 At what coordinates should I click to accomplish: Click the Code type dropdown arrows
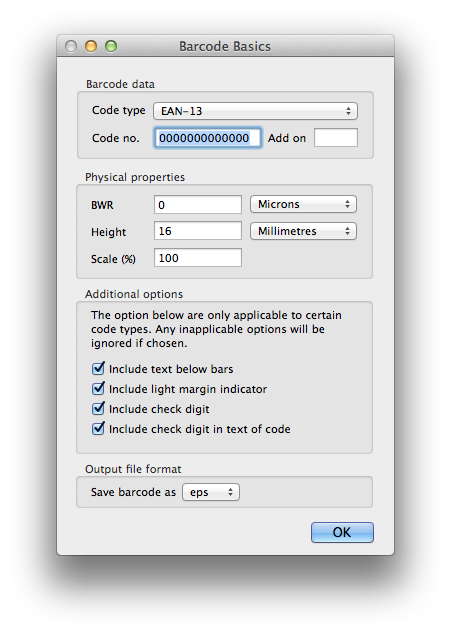(x=348, y=111)
